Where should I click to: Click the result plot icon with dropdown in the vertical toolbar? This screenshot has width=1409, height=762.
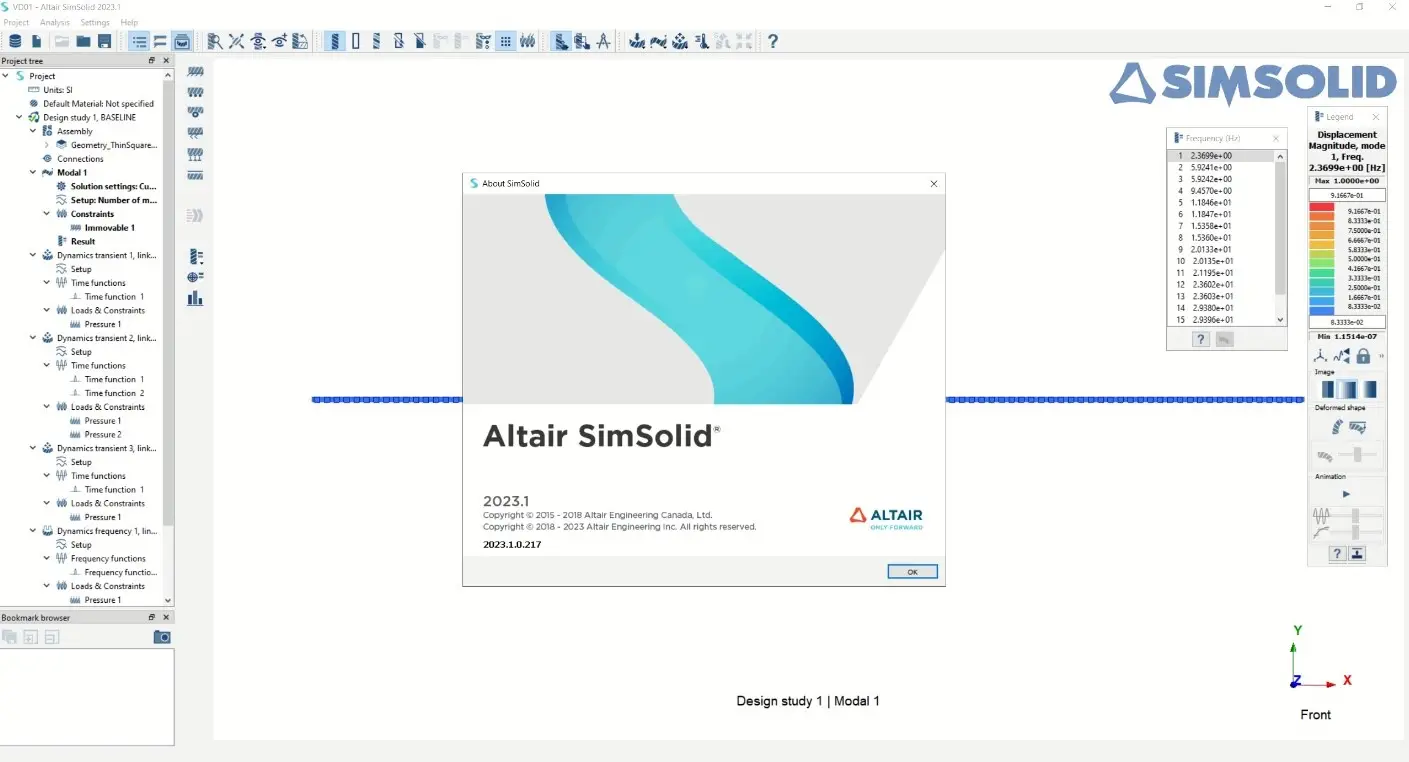coord(195,257)
